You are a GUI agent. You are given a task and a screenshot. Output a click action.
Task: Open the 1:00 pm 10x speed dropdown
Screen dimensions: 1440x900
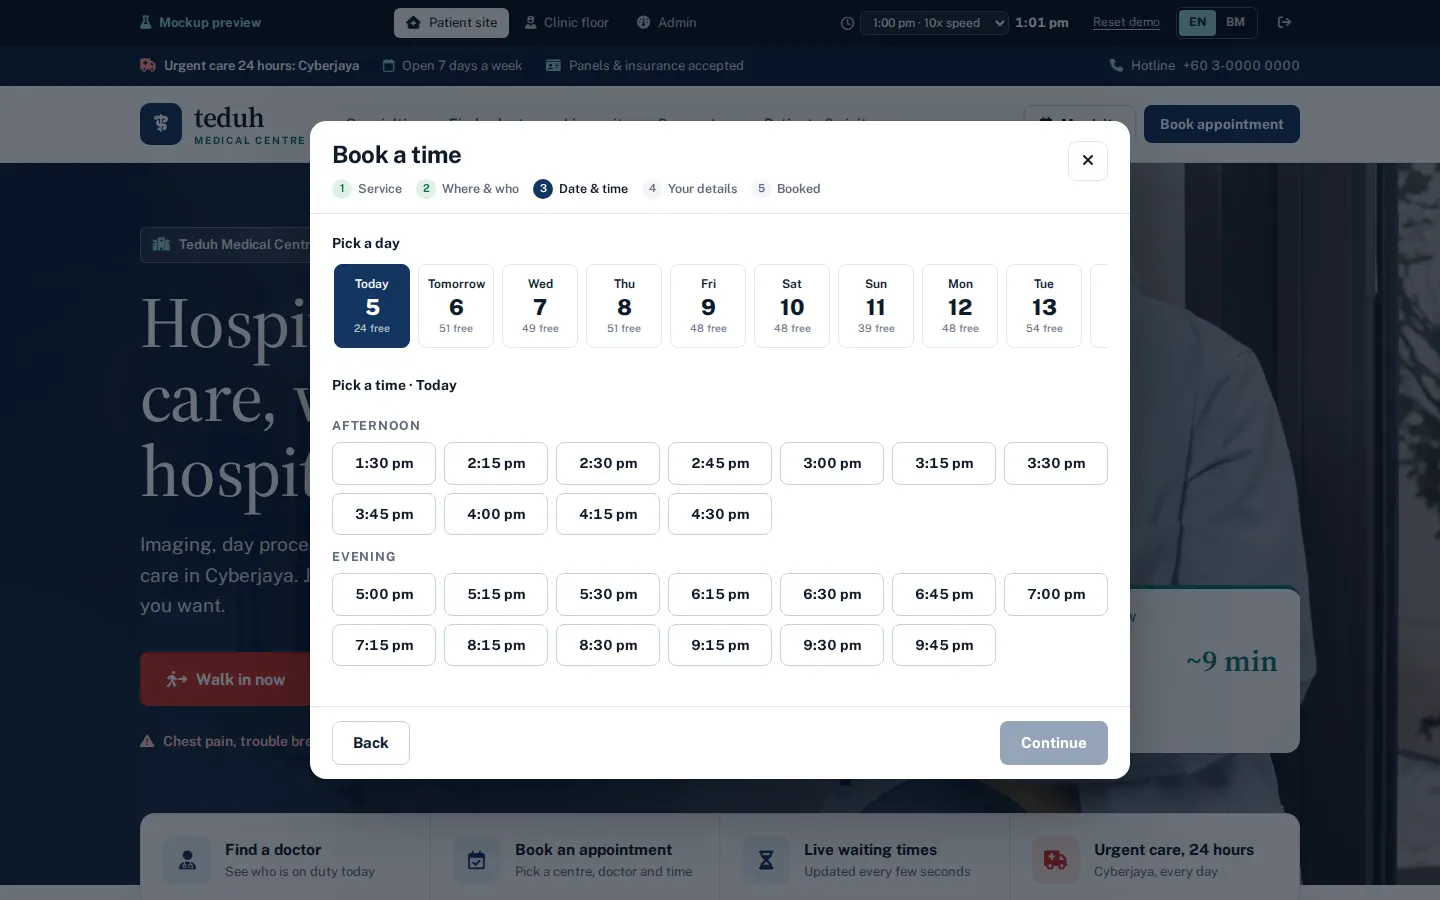[x=936, y=23]
